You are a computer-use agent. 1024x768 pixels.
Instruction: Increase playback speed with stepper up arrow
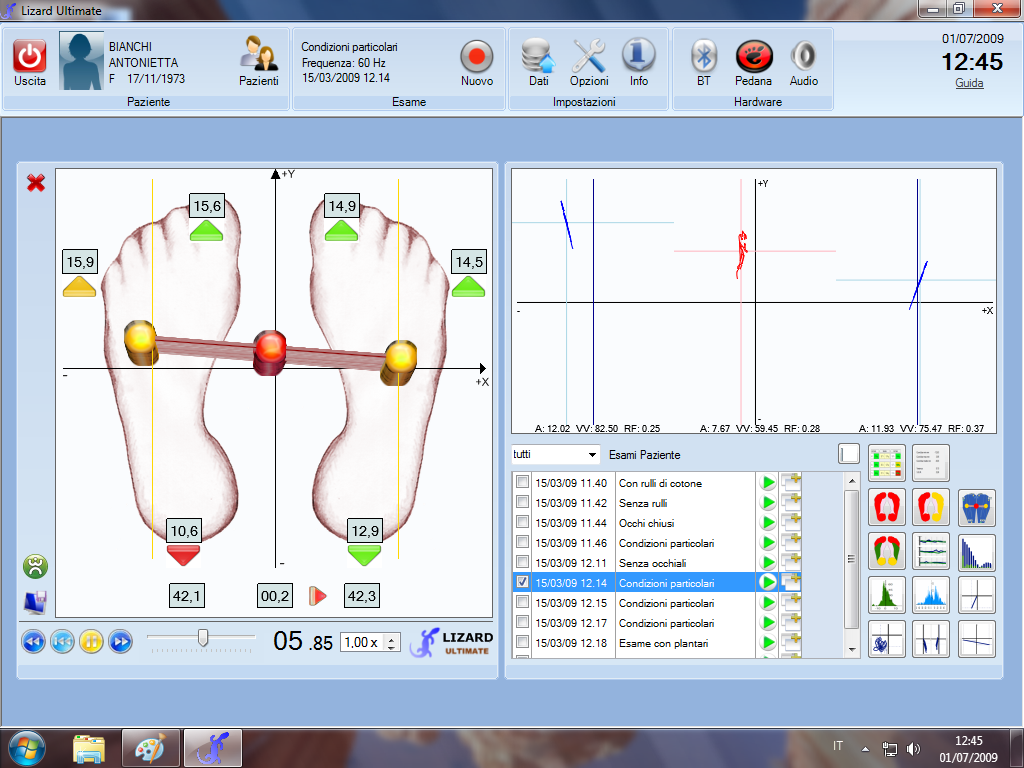pos(392,637)
